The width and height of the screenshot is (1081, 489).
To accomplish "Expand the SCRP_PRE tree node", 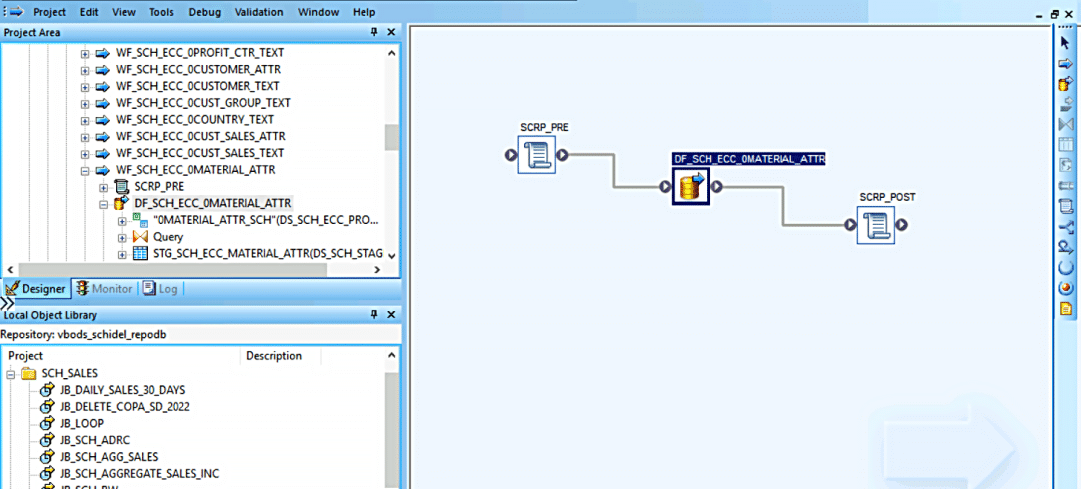I will tap(103, 187).
